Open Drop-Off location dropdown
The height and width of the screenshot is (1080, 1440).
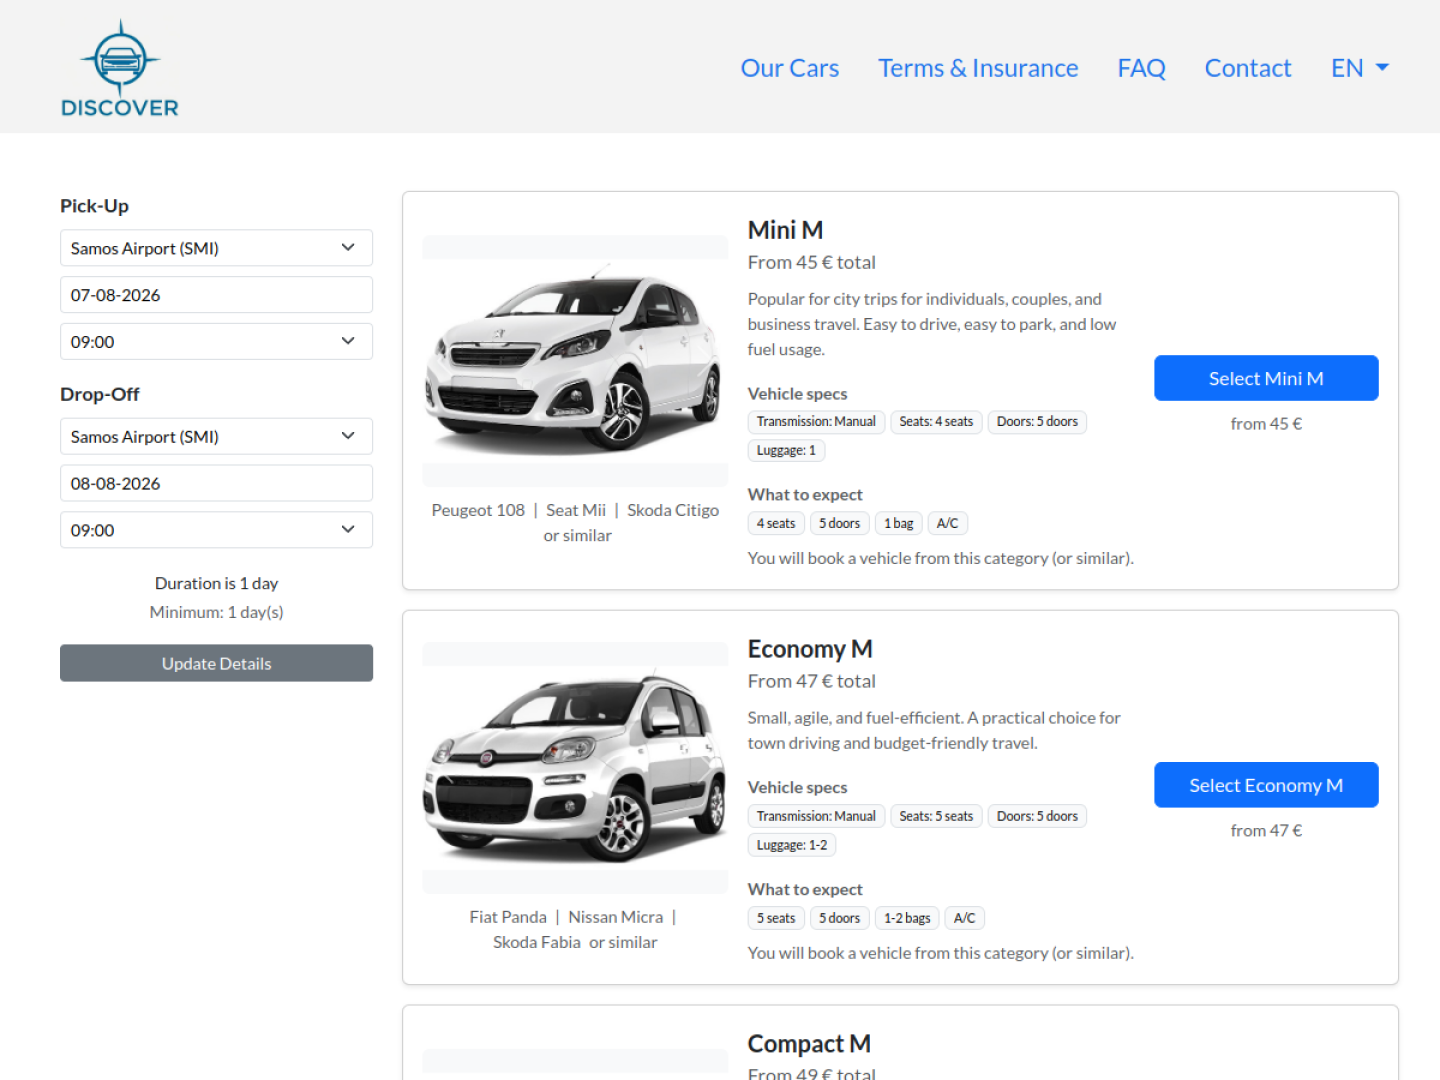[216, 437]
